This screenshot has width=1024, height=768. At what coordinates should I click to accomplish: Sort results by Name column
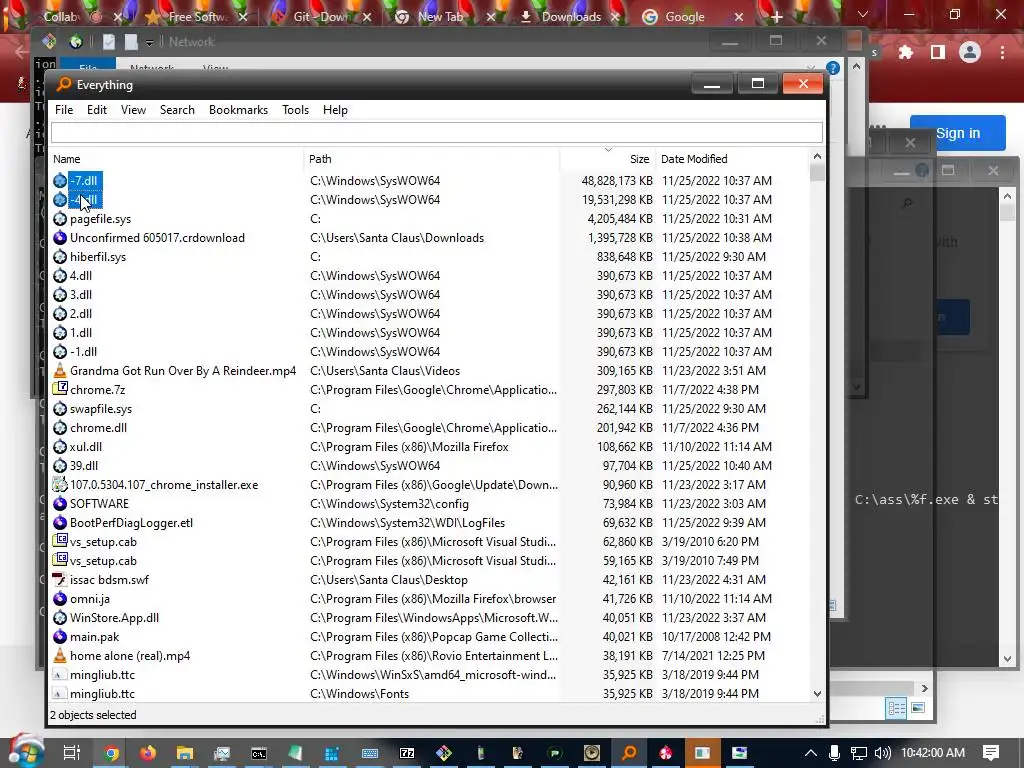[x=176, y=159]
